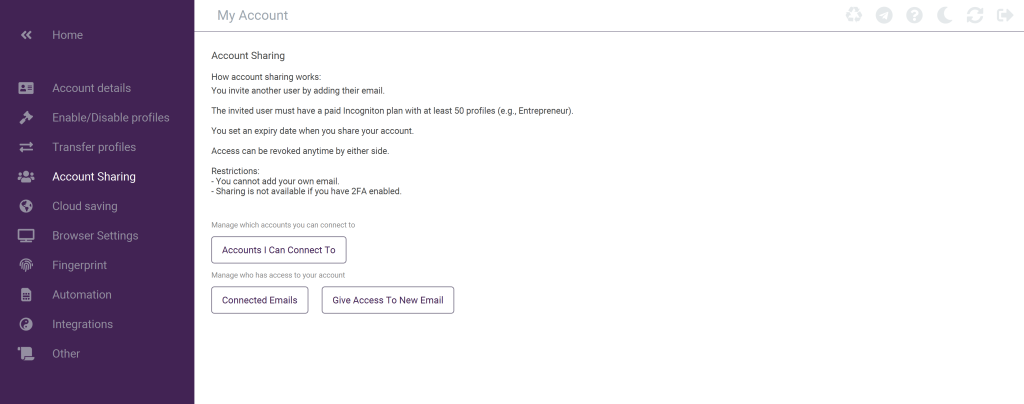The width and height of the screenshot is (1024, 404).
Task: Click the recycle icon in top bar
Action: 853,15
